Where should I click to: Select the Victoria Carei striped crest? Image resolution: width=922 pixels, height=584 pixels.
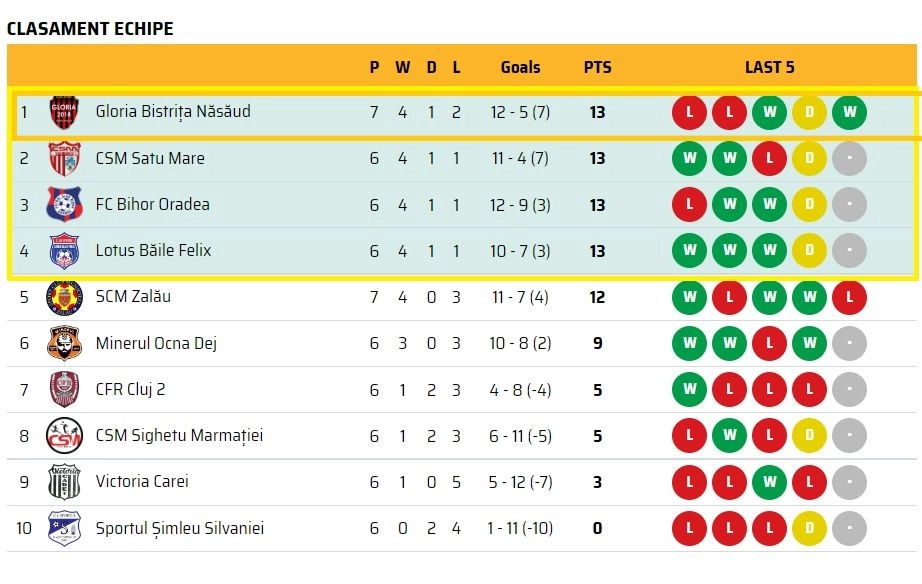click(64, 482)
